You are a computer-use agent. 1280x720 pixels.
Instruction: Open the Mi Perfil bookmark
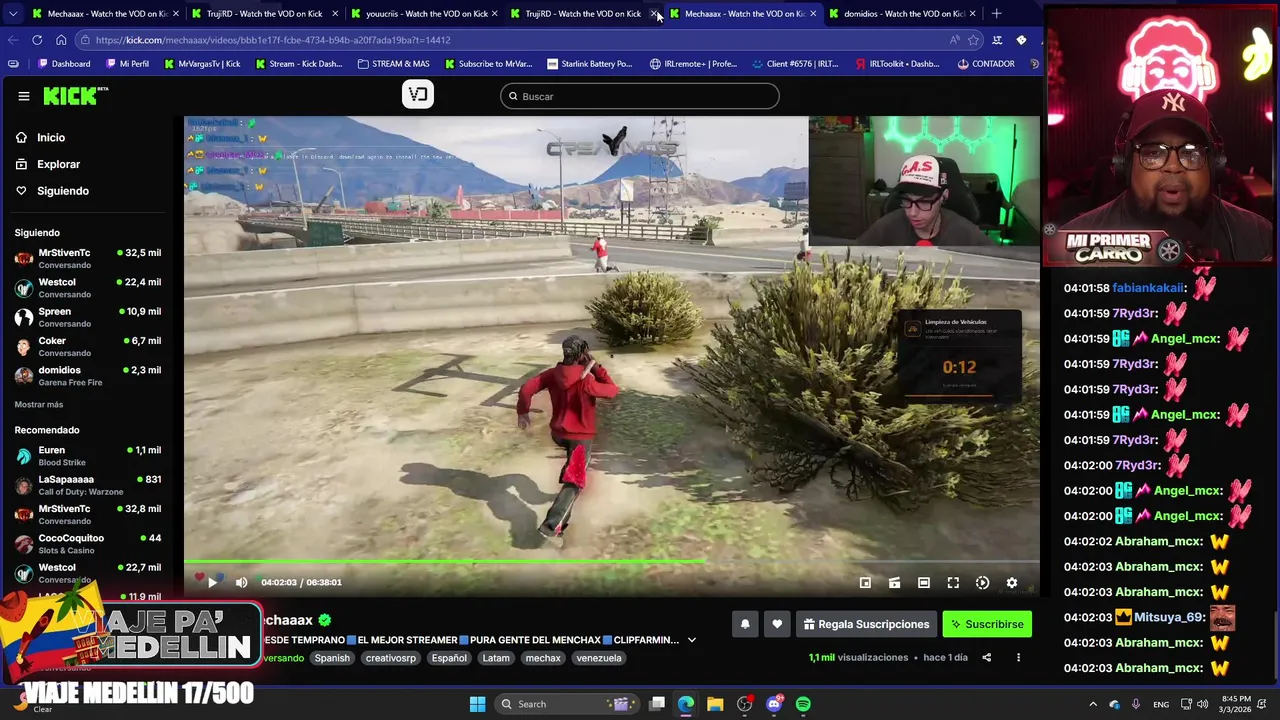pyautogui.click(x=127, y=64)
